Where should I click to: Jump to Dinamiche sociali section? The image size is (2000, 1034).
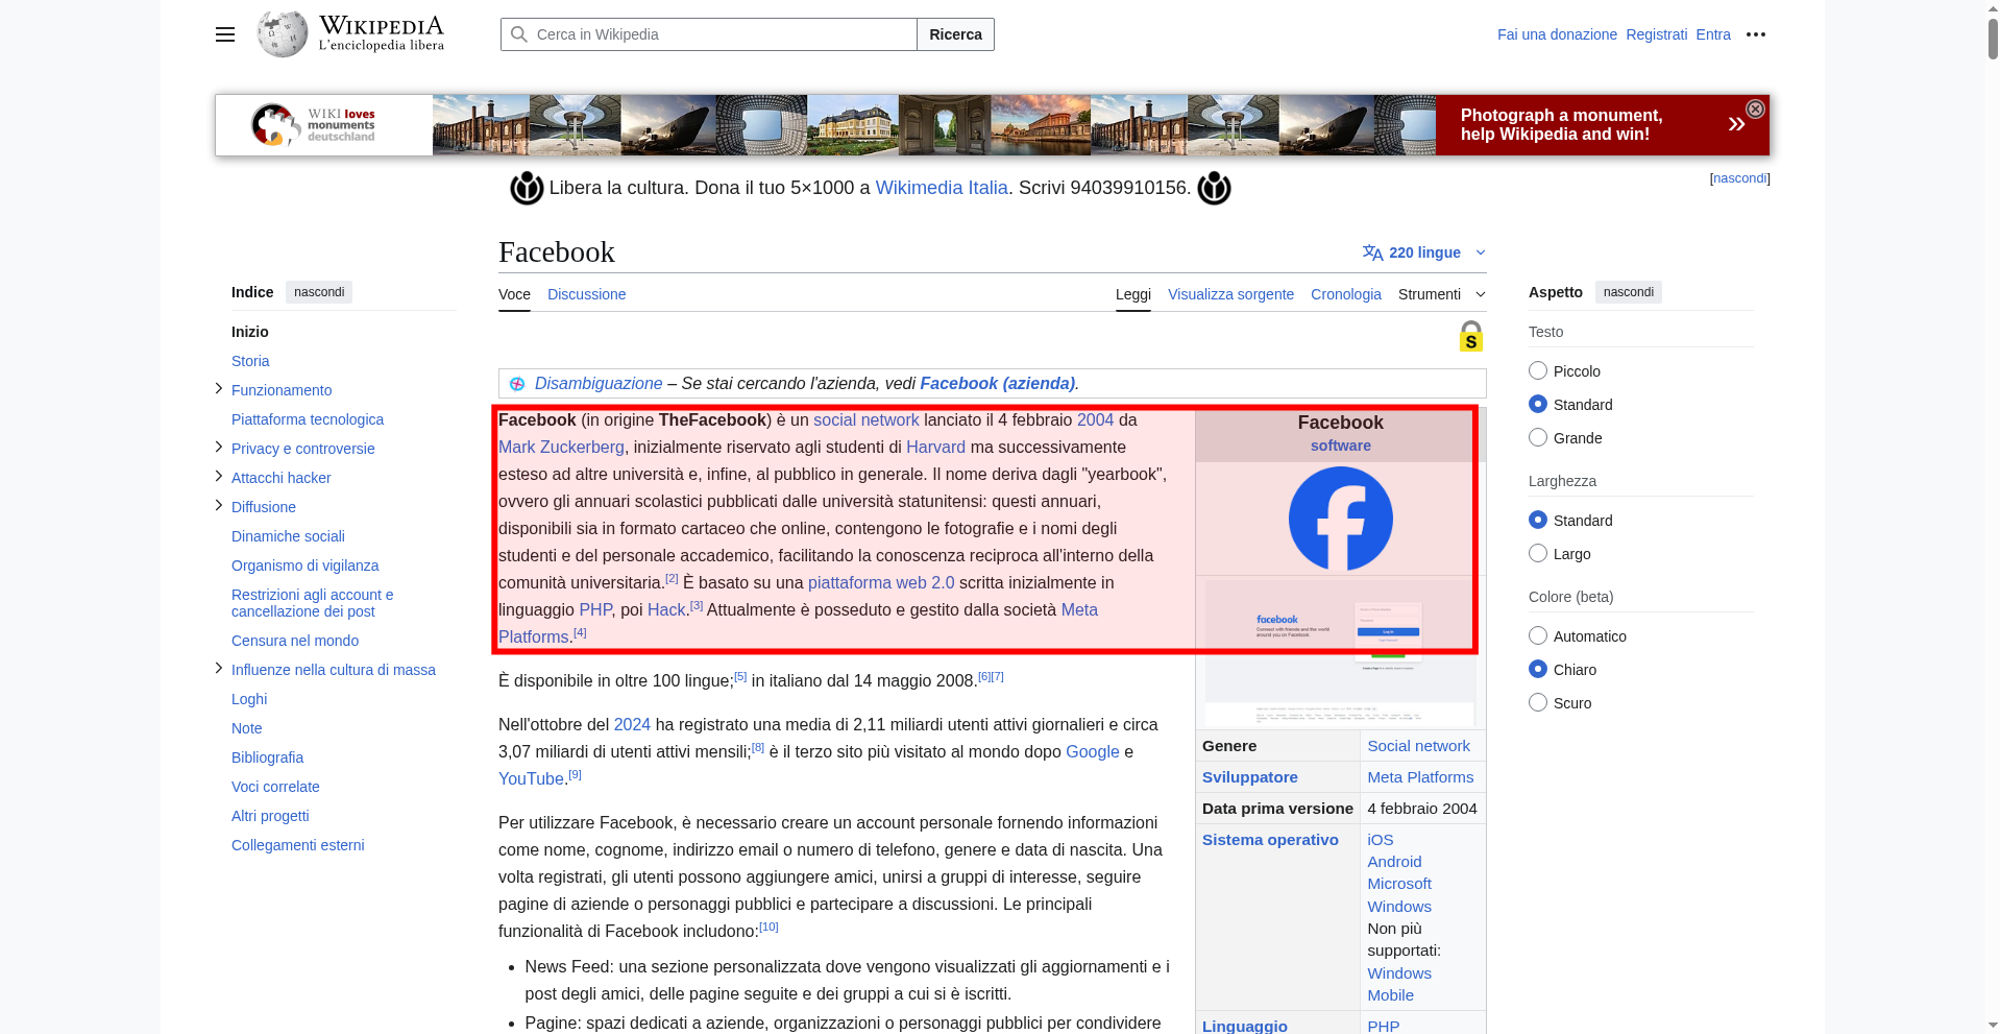click(288, 536)
